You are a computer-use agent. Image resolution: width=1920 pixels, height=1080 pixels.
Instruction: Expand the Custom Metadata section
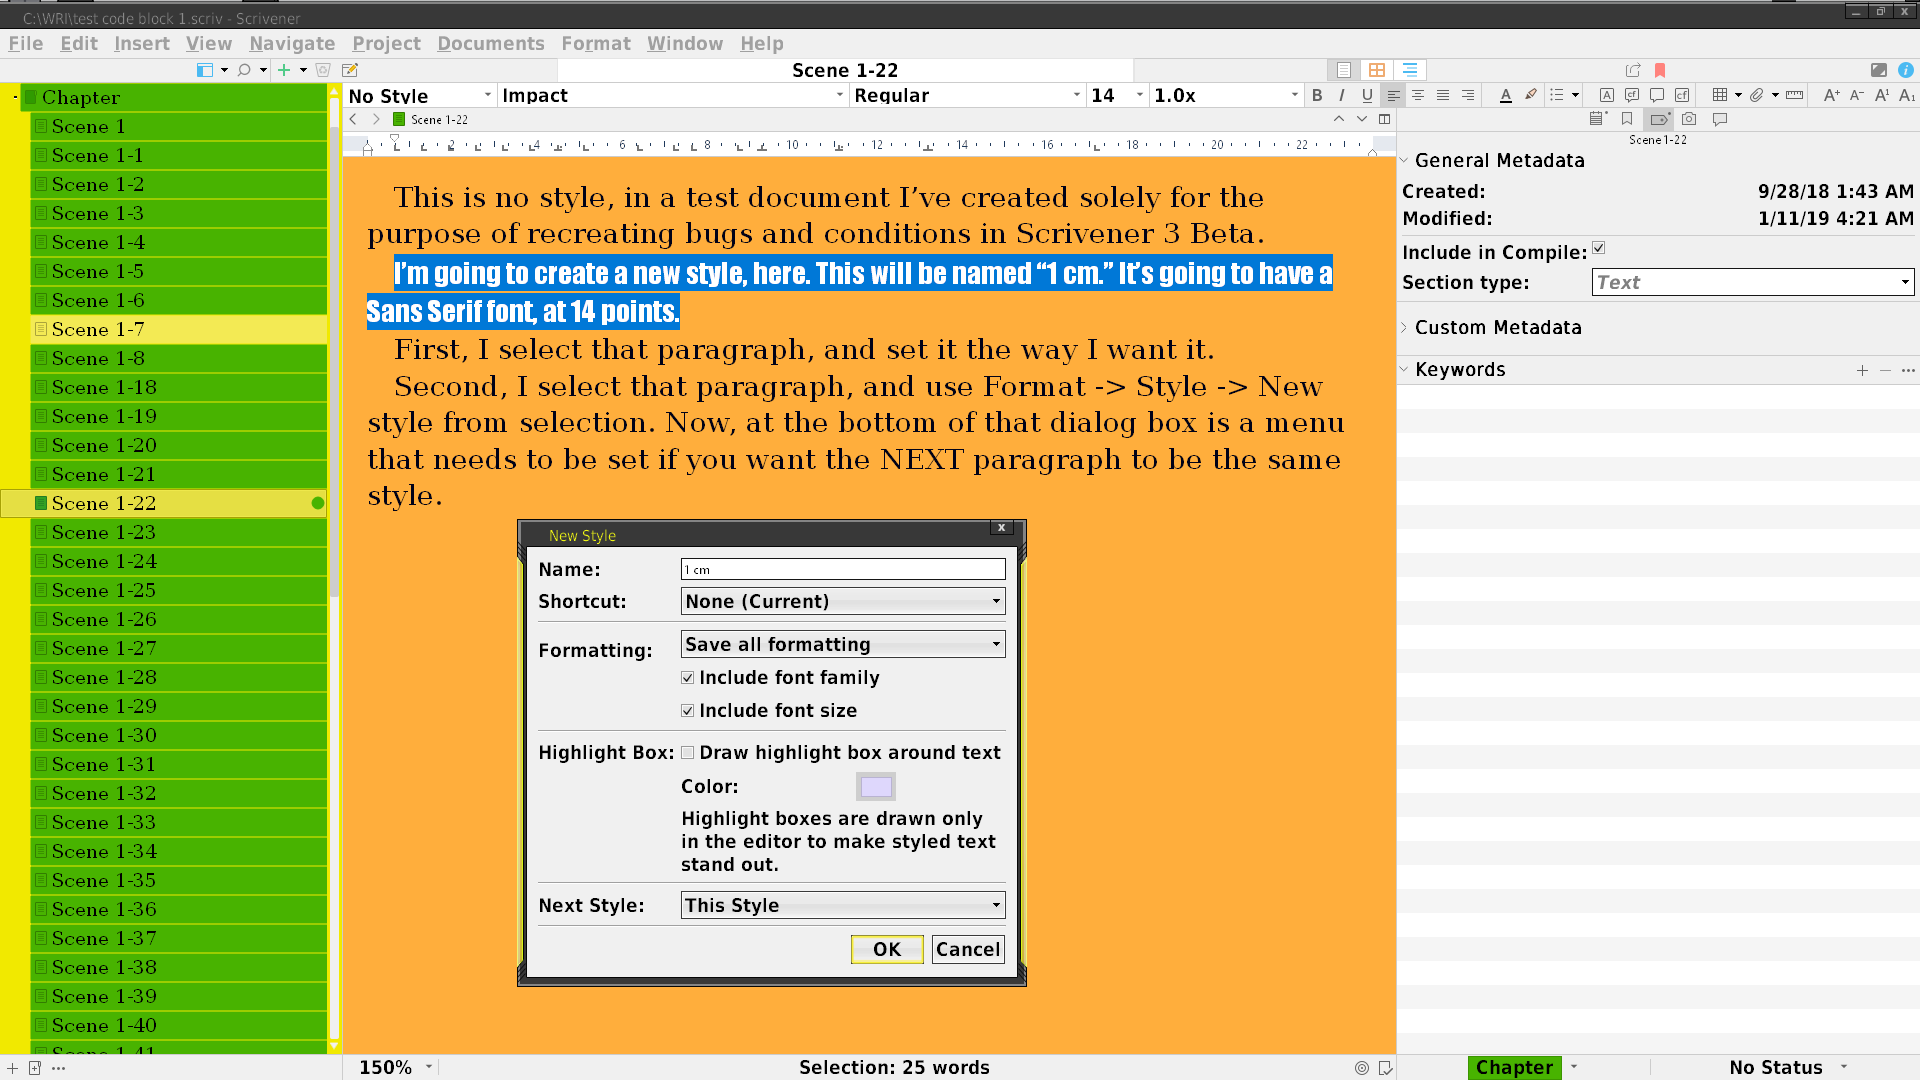click(1404, 327)
